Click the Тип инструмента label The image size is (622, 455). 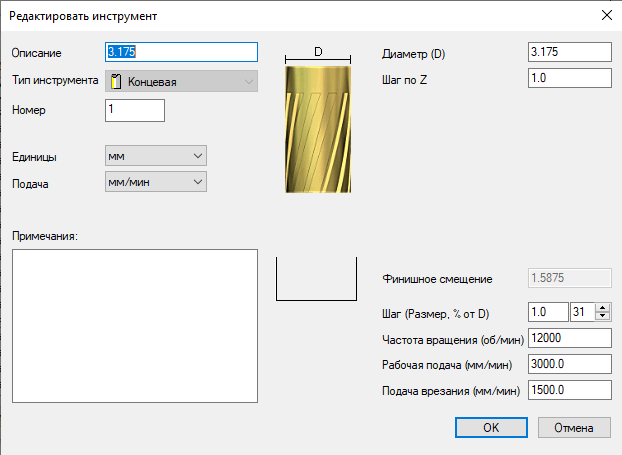(55, 80)
